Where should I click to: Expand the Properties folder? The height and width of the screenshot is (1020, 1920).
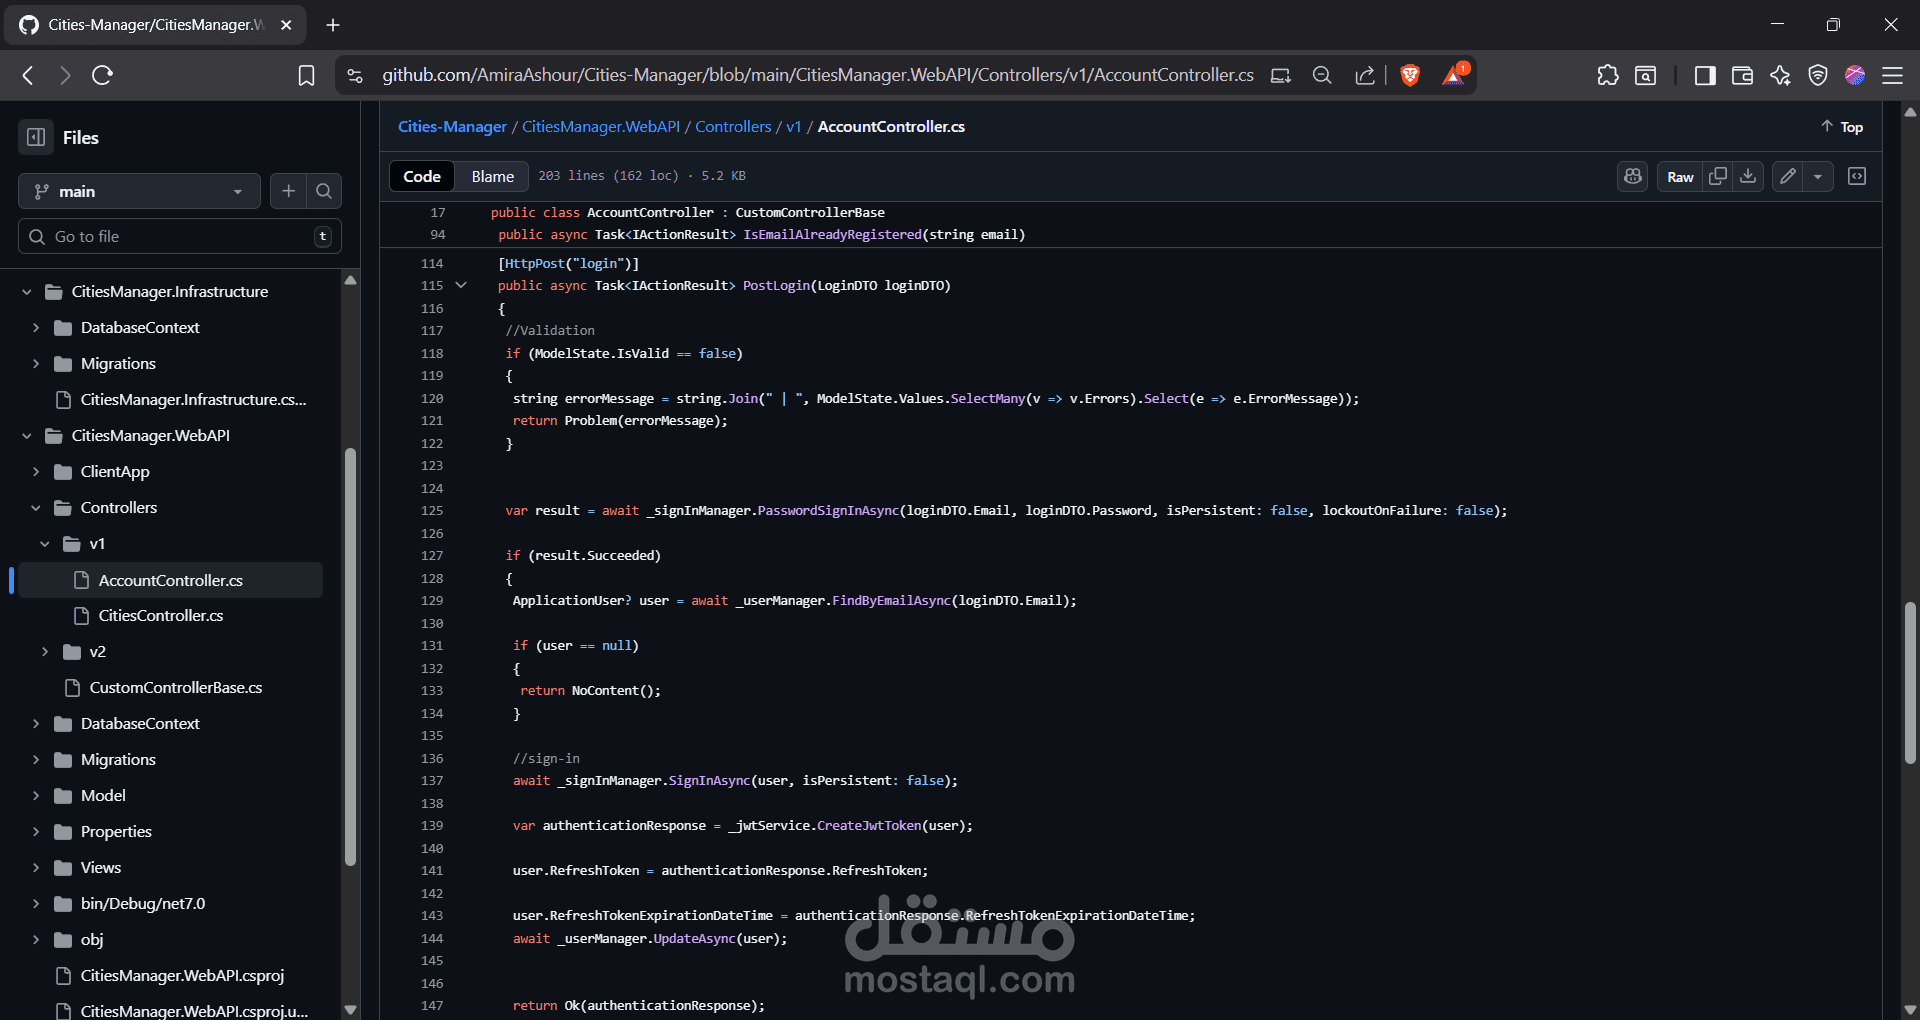(x=36, y=832)
